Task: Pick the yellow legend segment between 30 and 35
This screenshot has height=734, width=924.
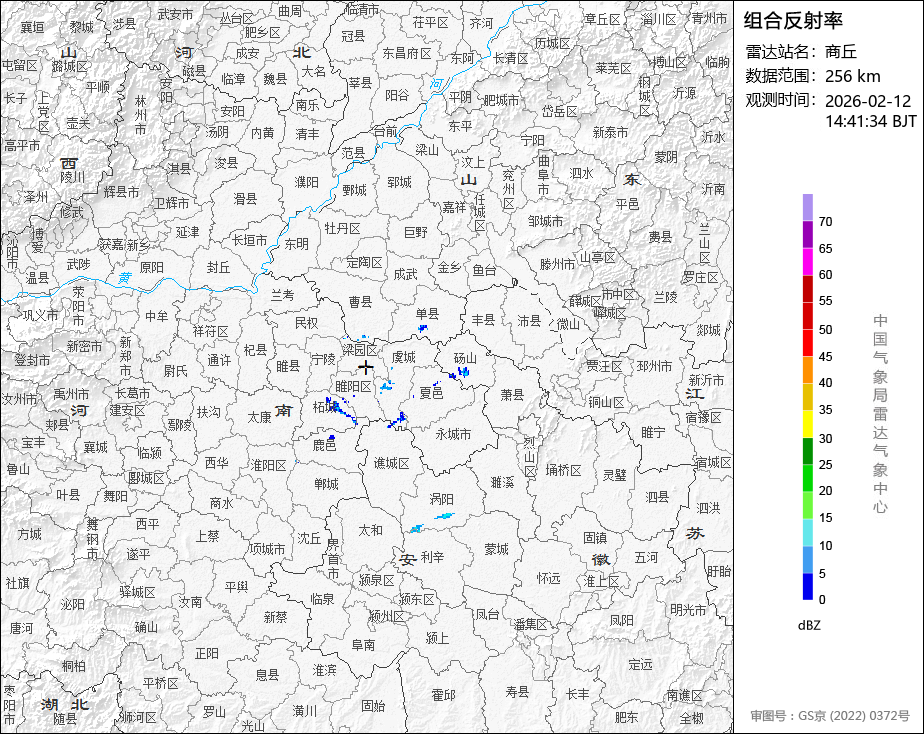Action: click(807, 424)
